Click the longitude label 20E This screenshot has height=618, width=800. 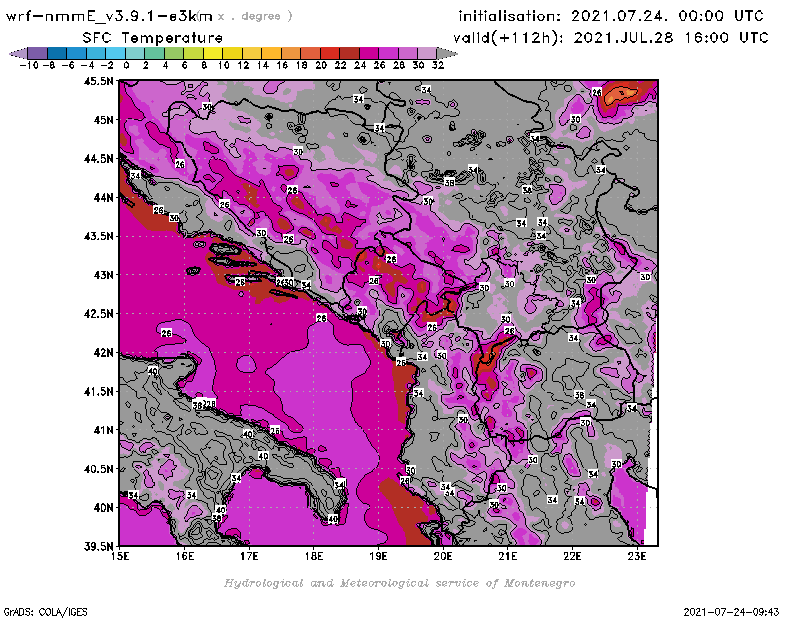coord(443,556)
